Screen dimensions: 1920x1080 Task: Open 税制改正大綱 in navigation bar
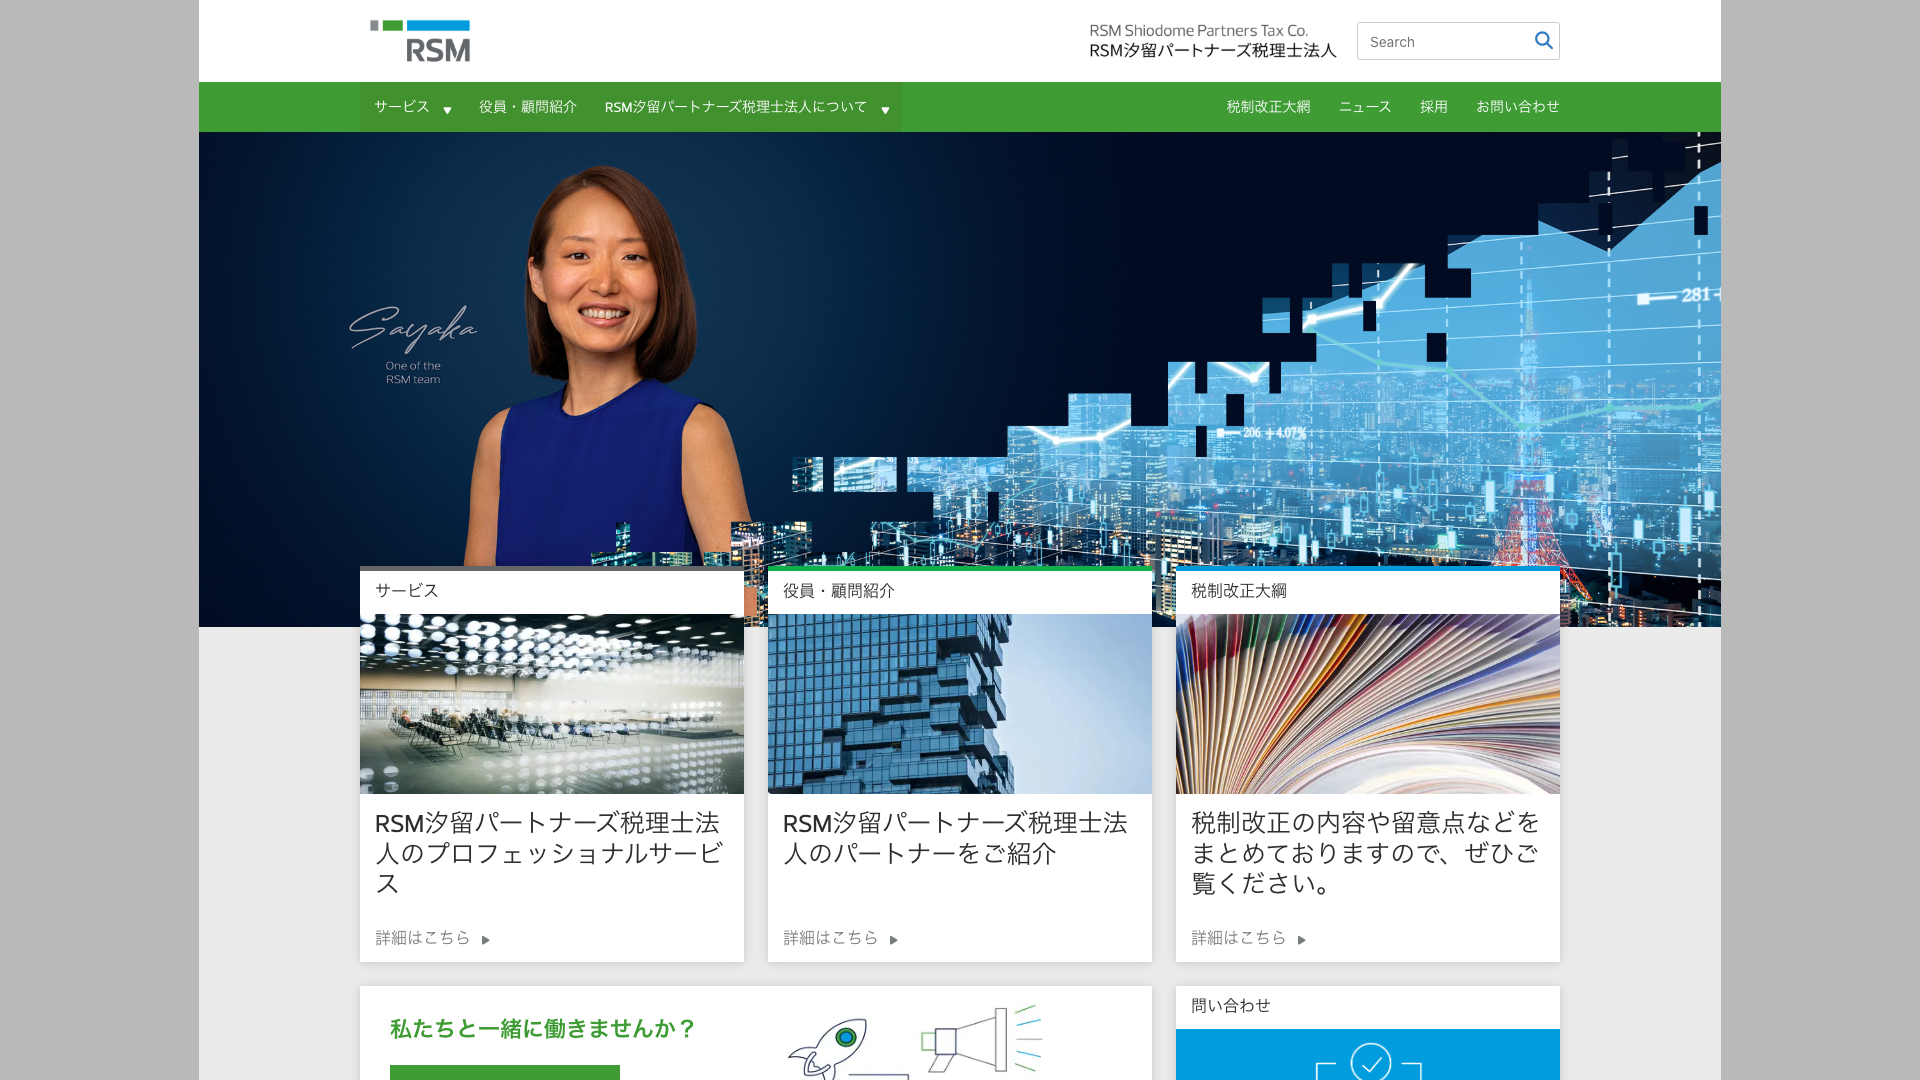1268,107
